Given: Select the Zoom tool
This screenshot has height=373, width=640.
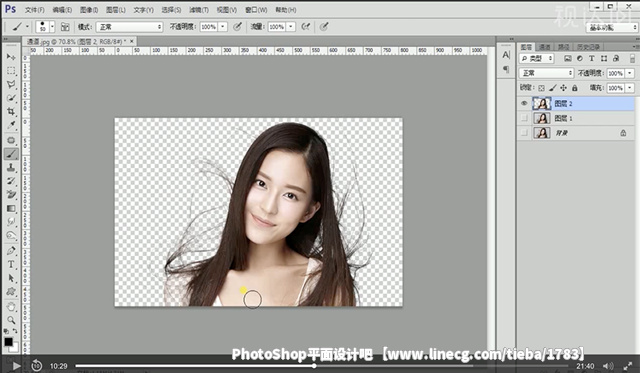Looking at the screenshot, I should coord(11,320).
